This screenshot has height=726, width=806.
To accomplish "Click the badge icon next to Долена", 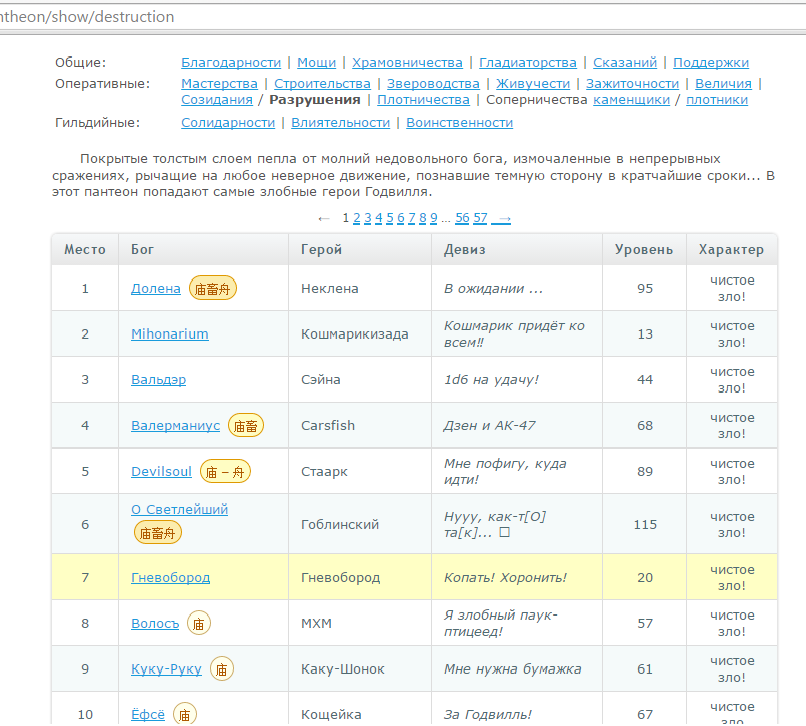I will pyautogui.click(x=213, y=288).
